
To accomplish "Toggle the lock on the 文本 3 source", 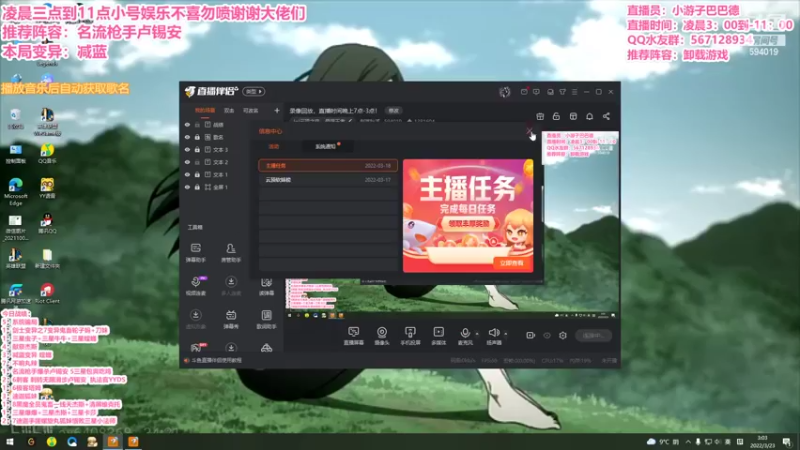I will point(197,149).
